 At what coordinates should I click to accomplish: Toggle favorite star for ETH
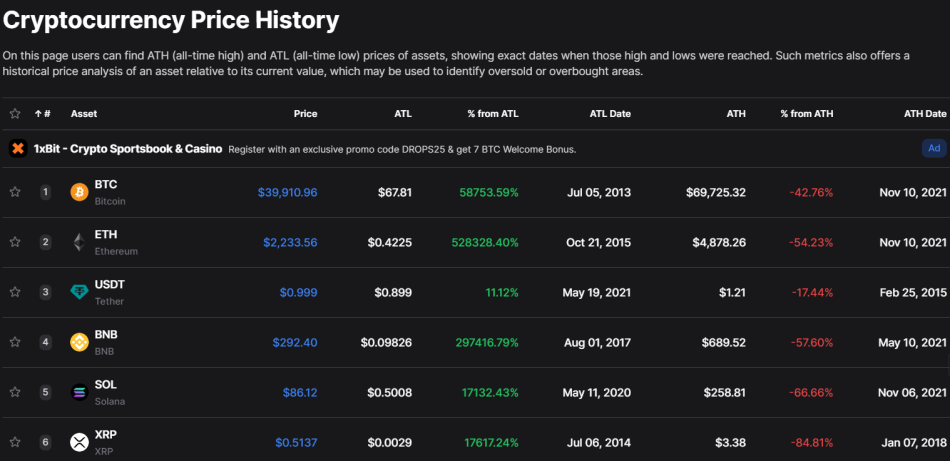pos(15,242)
